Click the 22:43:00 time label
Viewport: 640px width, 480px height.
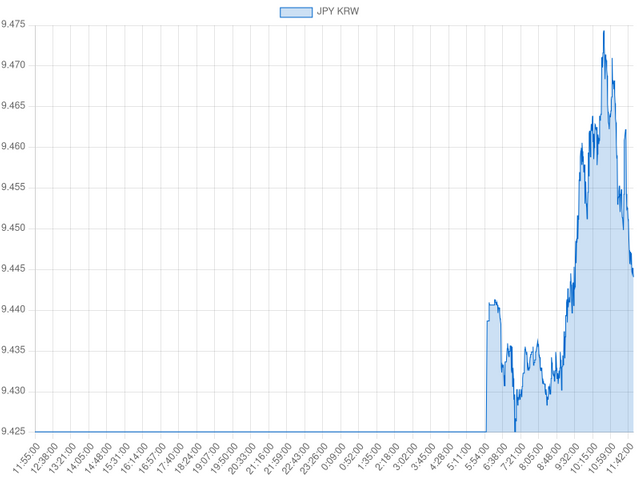pos(296,459)
